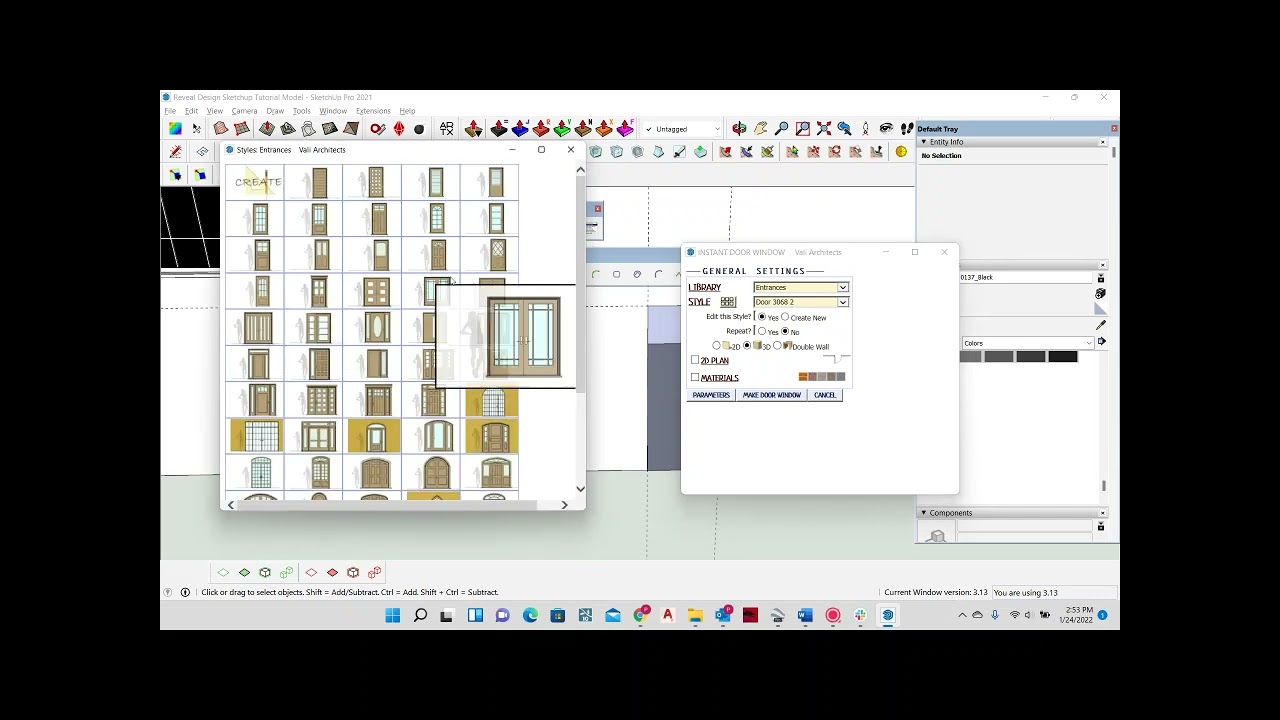Open the LIBRARY Entrances dropdown
Viewport: 1280px width, 720px height.
pyautogui.click(x=801, y=287)
